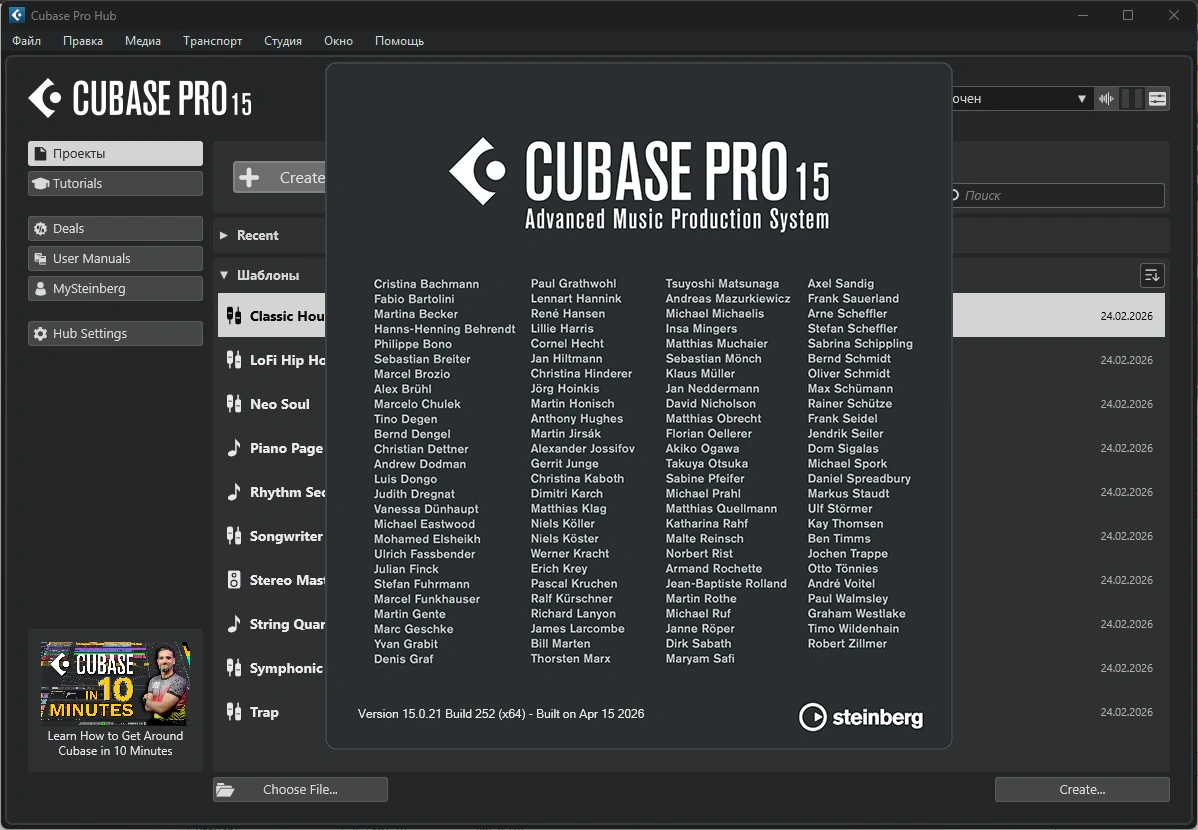Screen dimensions: 1198x830
Task: Click the User Manuals book icon
Action: tap(40, 258)
